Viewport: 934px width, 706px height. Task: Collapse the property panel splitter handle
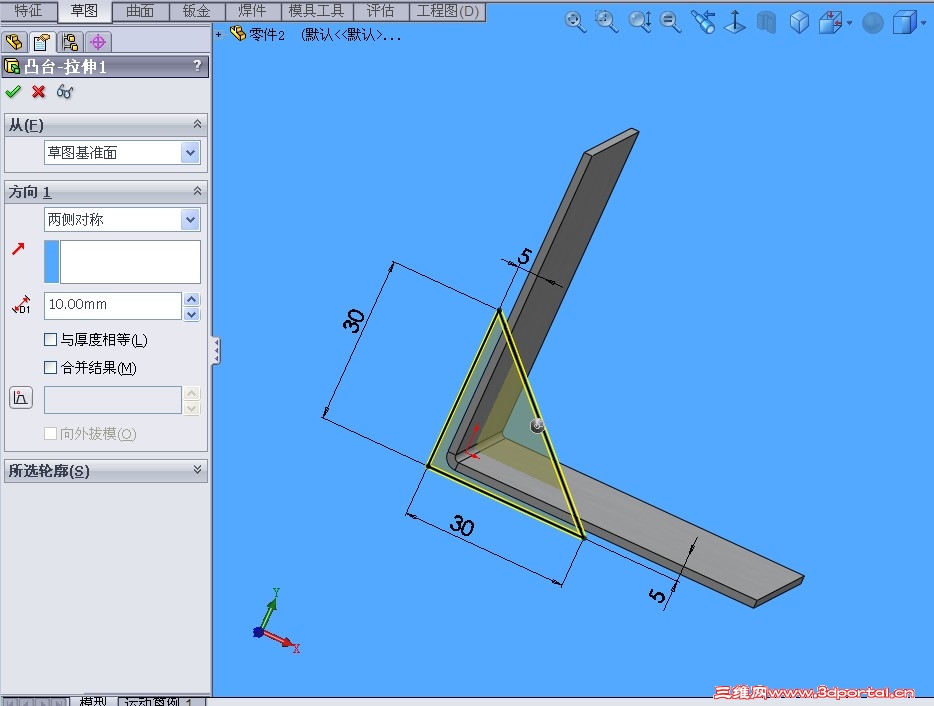coord(216,350)
